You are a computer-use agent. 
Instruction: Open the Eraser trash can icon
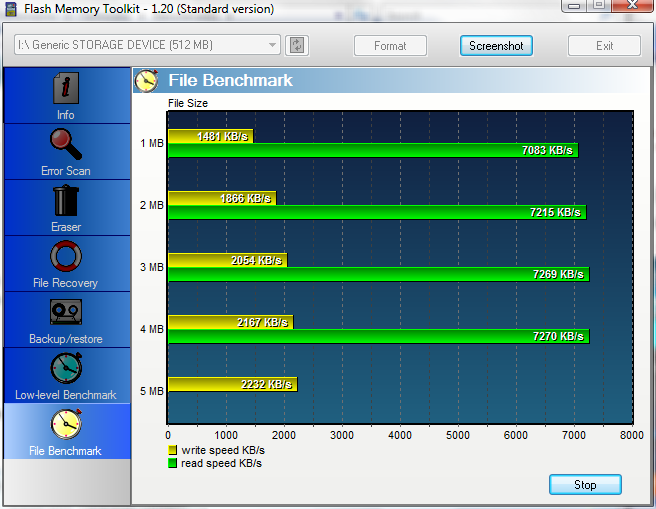point(66,201)
